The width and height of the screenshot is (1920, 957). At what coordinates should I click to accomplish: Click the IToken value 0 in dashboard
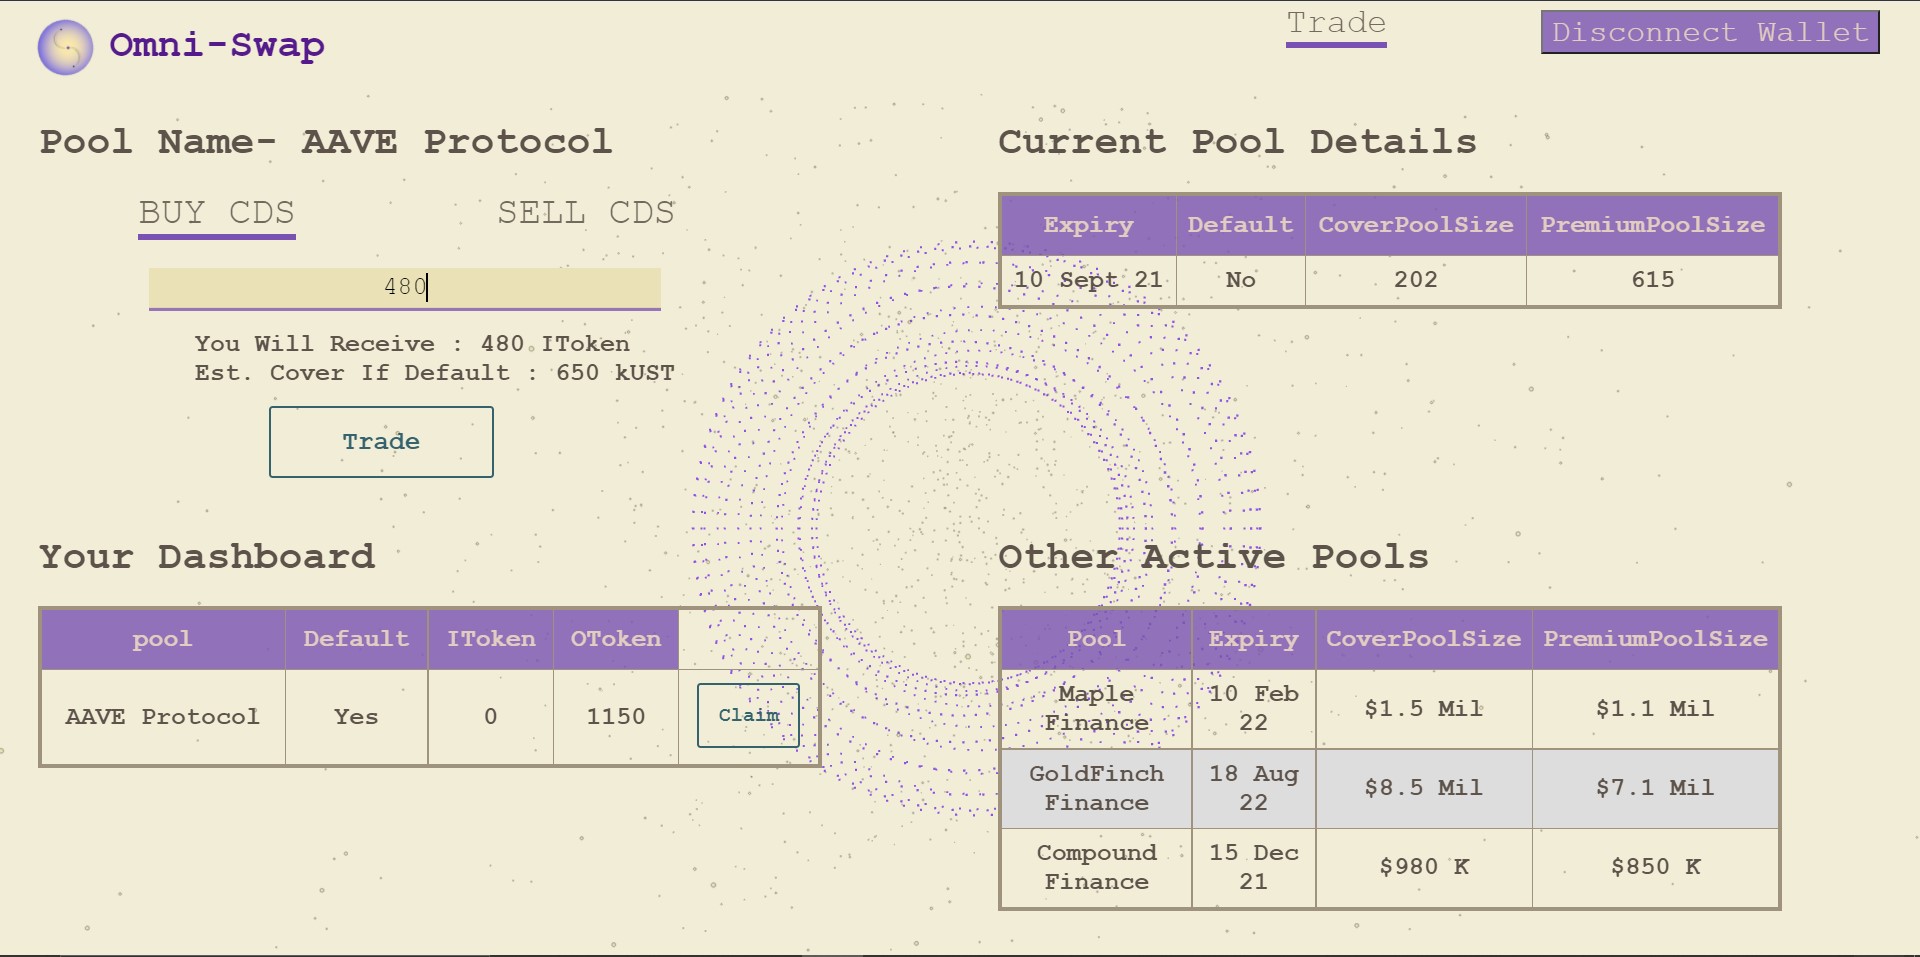(490, 717)
